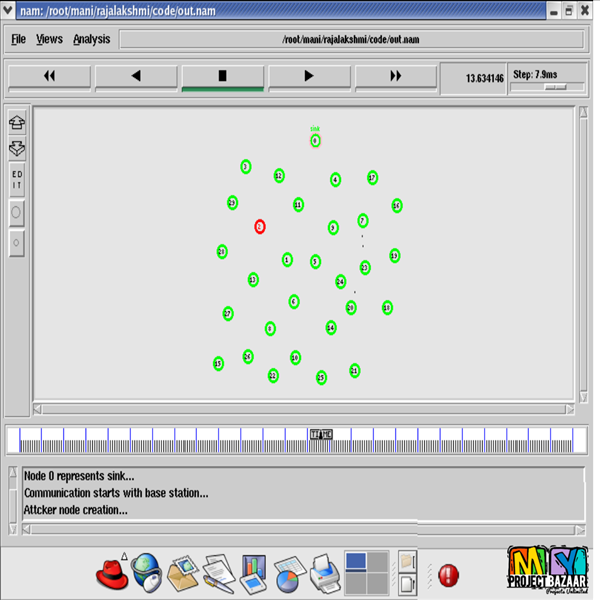
Task: Select node 10 in the topology
Action: tap(295, 358)
